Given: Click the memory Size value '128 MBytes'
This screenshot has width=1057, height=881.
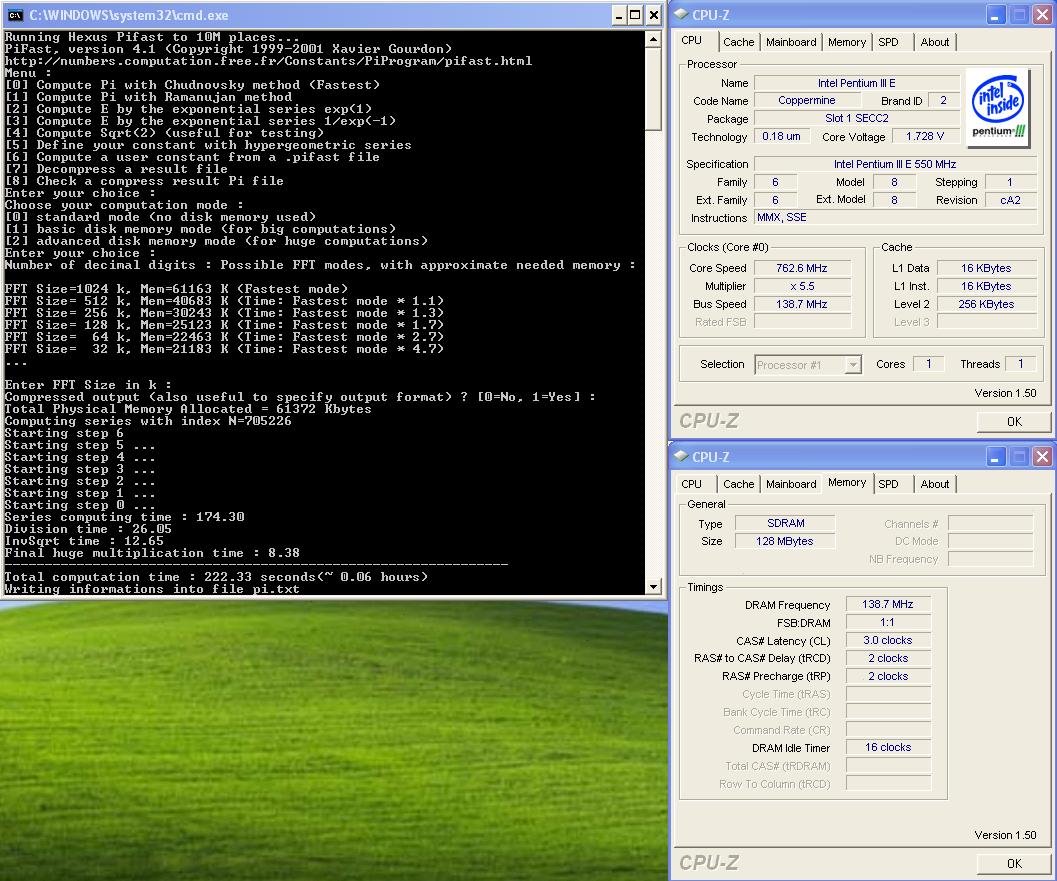Looking at the screenshot, I should tap(785, 541).
